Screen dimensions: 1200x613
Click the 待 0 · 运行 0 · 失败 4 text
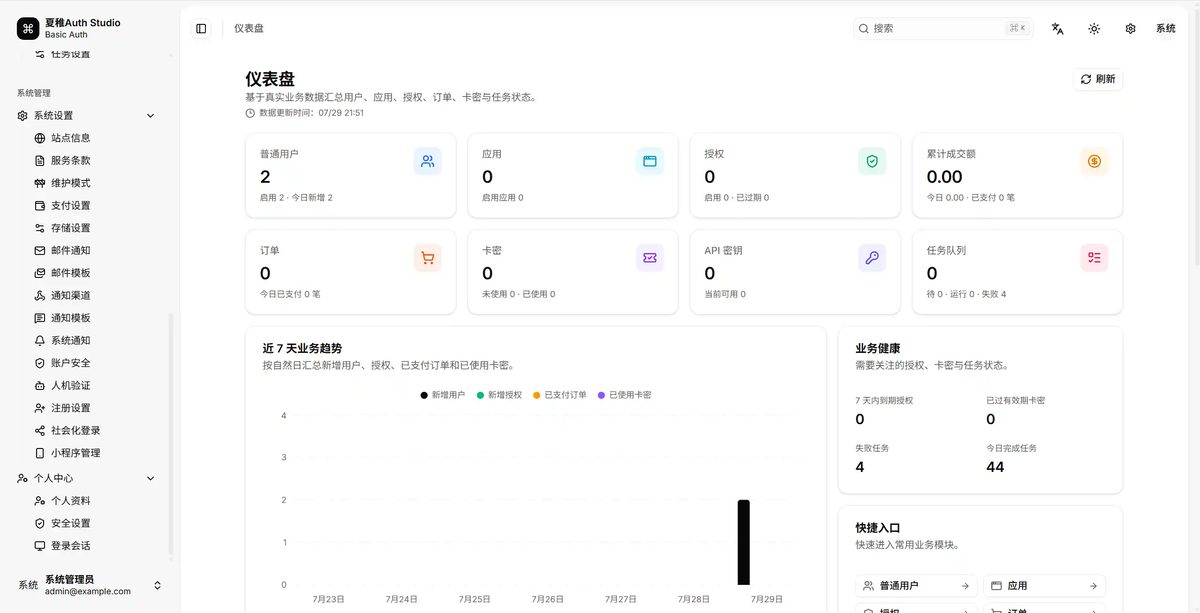point(967,294)
